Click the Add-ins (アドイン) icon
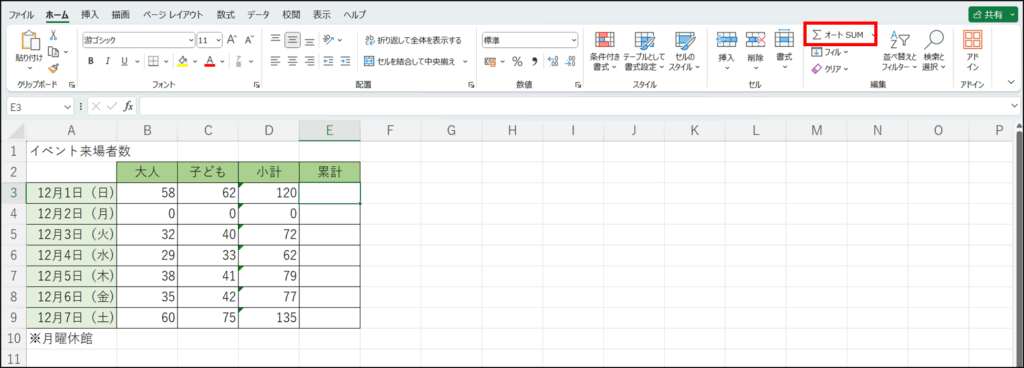Screen dimensions: 1024x368 coord(972,40)
